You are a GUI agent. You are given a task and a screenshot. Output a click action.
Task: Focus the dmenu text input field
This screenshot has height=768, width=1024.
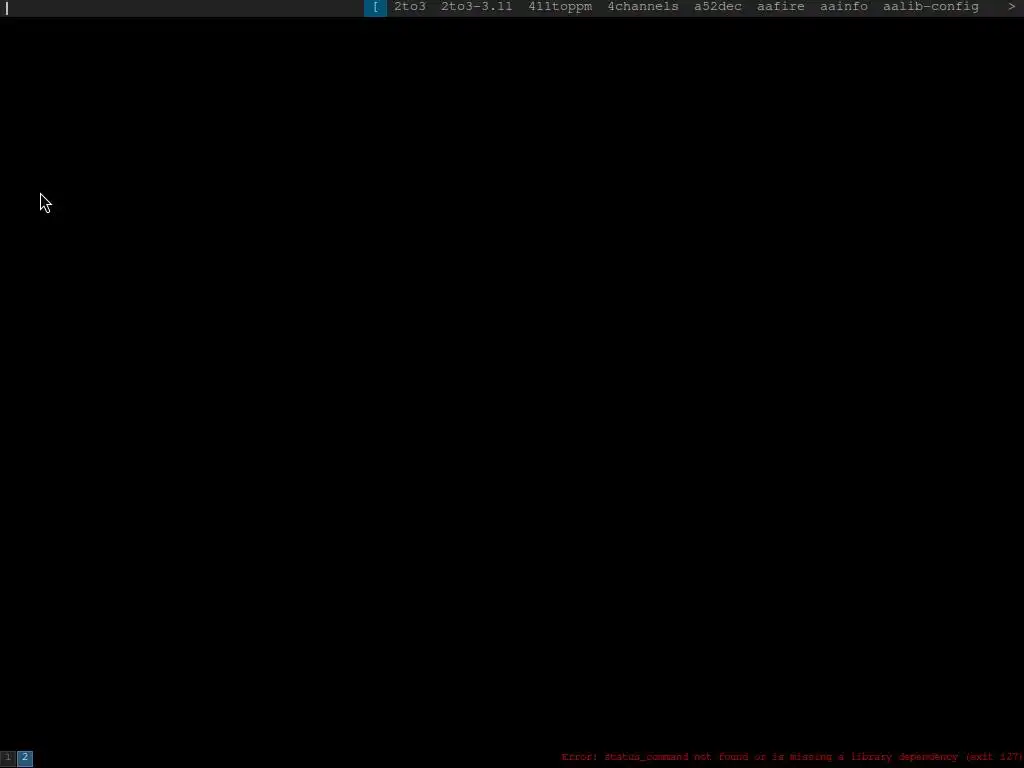point(182,7)
